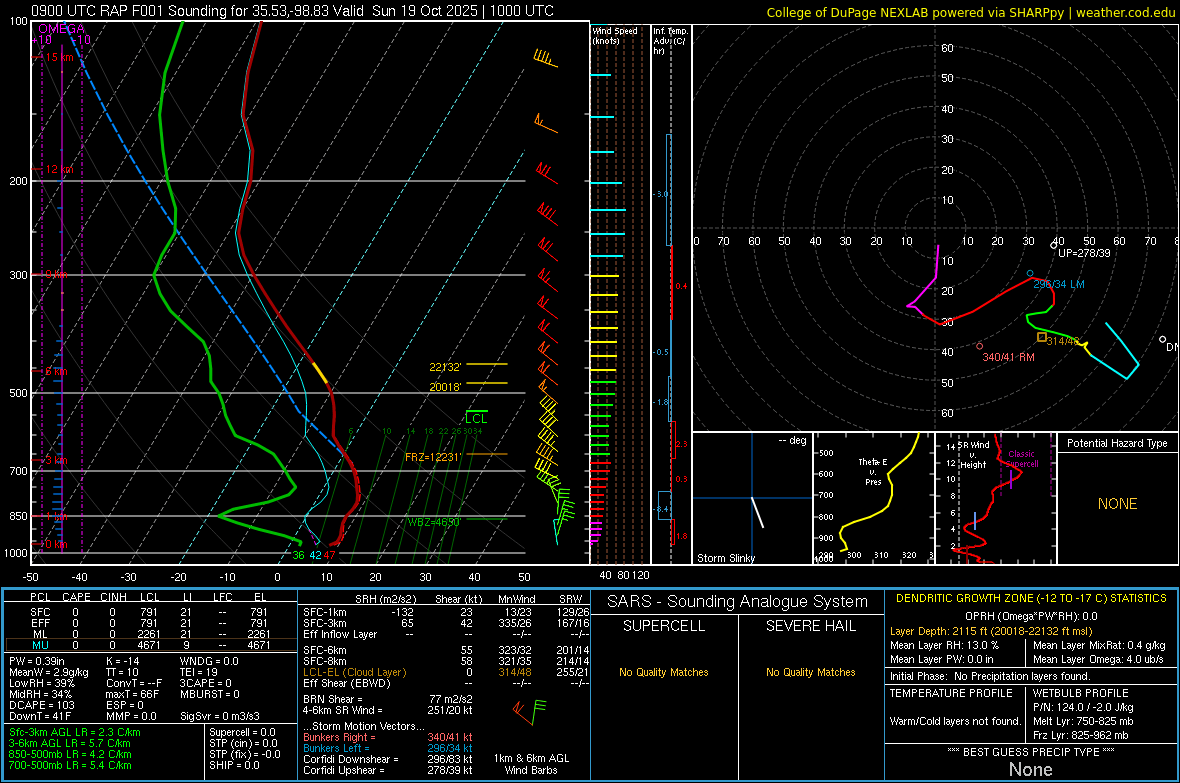Click the MidRH = 34% value

[41, 694]
